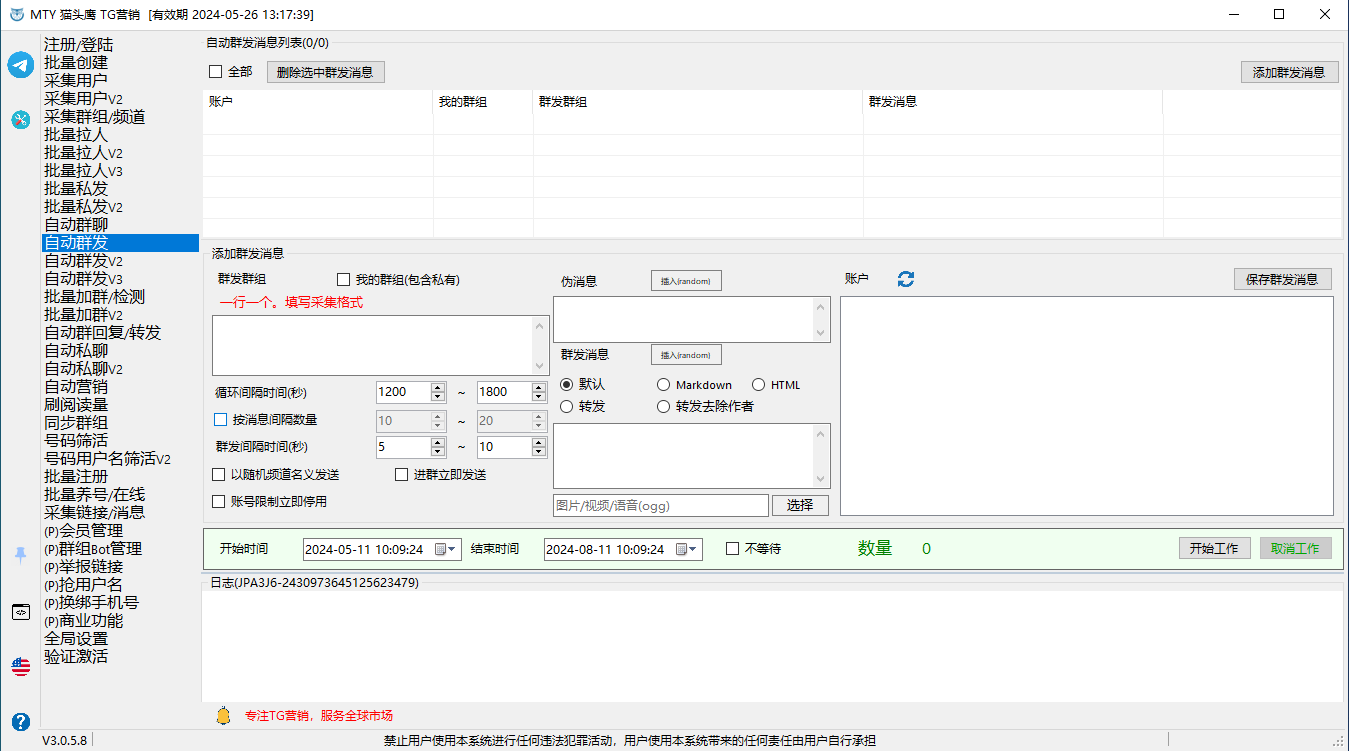Open the help question mark icon
This screenshot has height=751, width=1349.
[20, 721]
